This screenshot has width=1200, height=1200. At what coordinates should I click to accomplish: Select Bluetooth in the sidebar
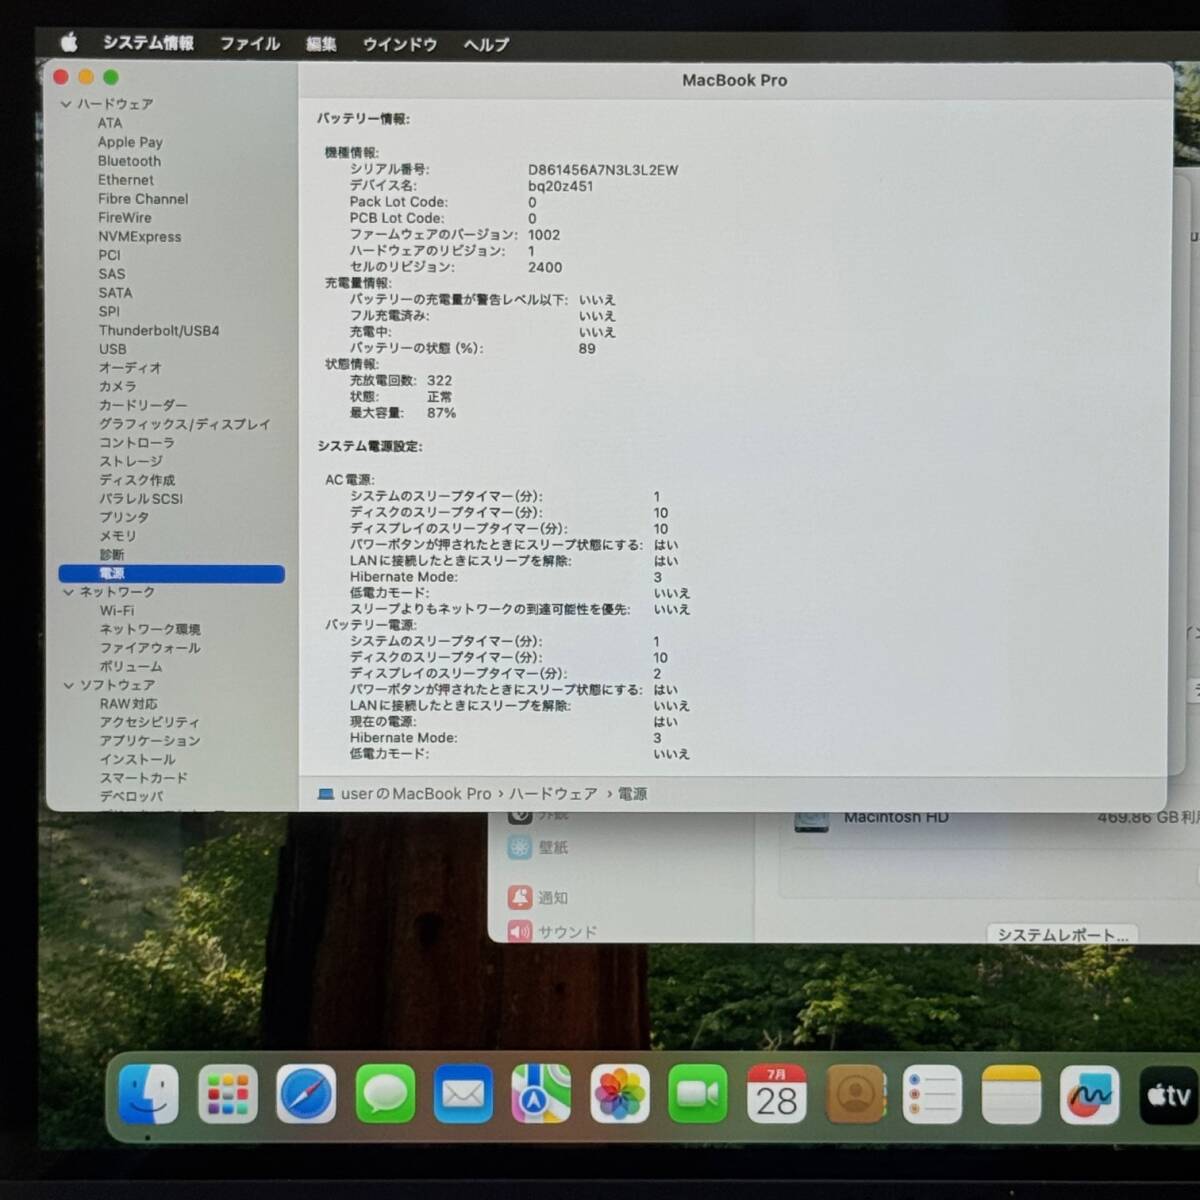[x=129, y=161]
